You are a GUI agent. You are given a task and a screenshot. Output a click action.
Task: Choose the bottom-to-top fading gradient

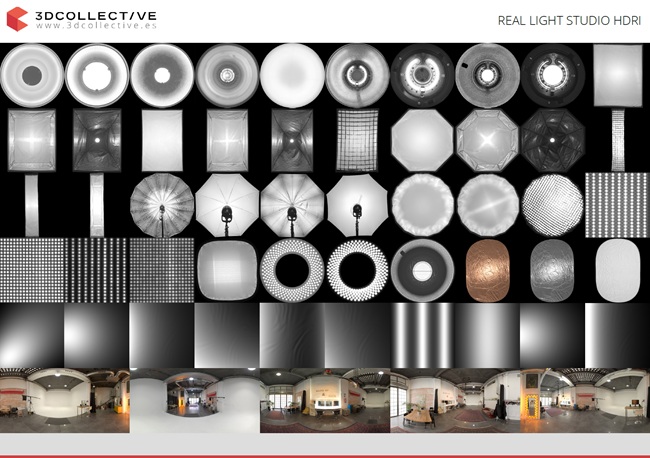click(227, 335)
